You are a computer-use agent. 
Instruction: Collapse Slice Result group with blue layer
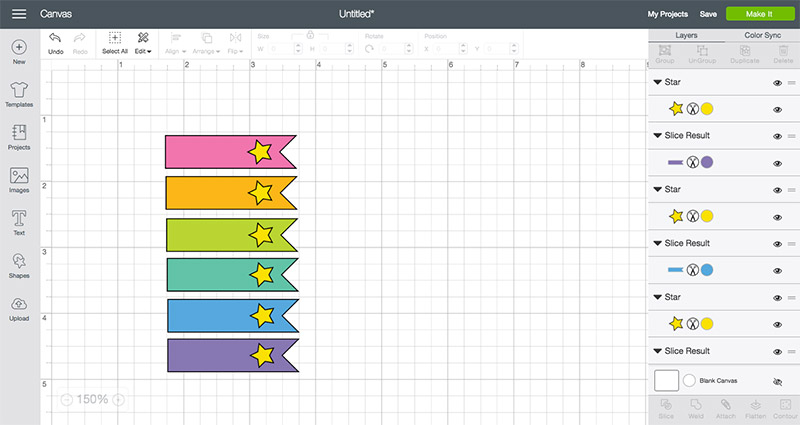(x=658, y=243)
